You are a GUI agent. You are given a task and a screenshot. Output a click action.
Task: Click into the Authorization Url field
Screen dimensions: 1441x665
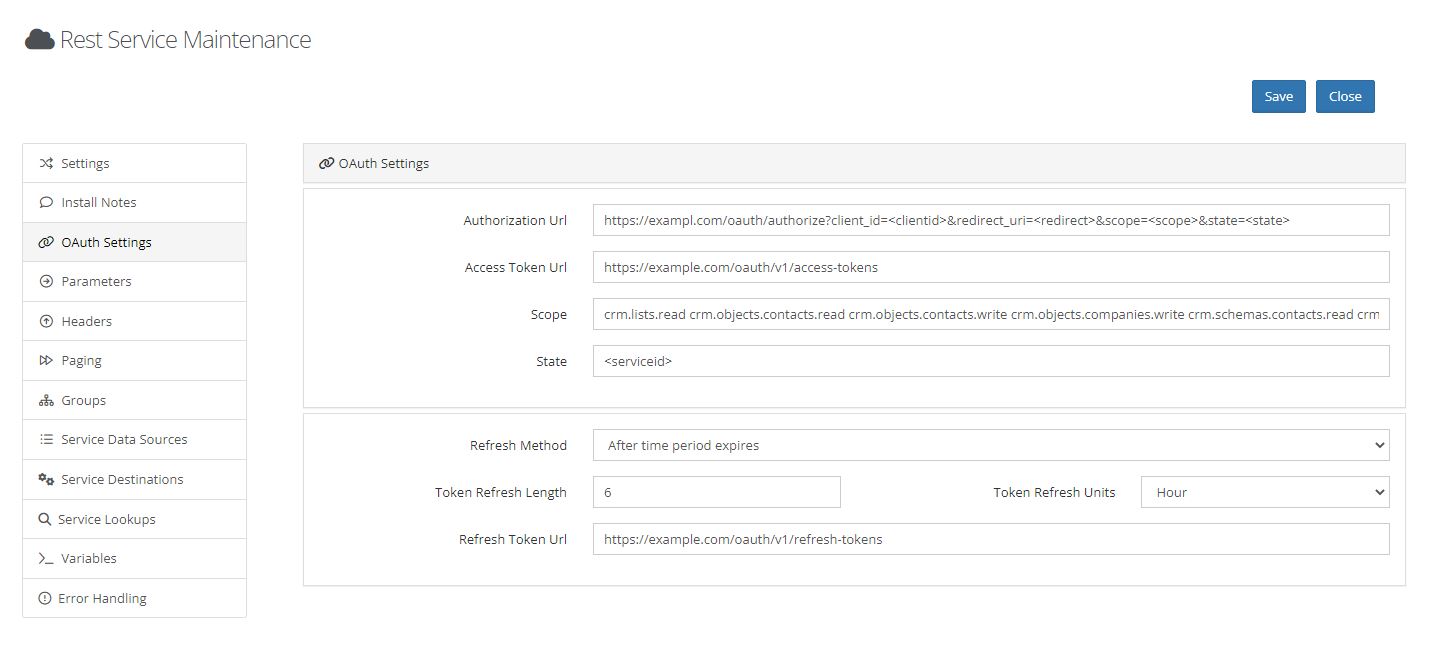(990, 220)
